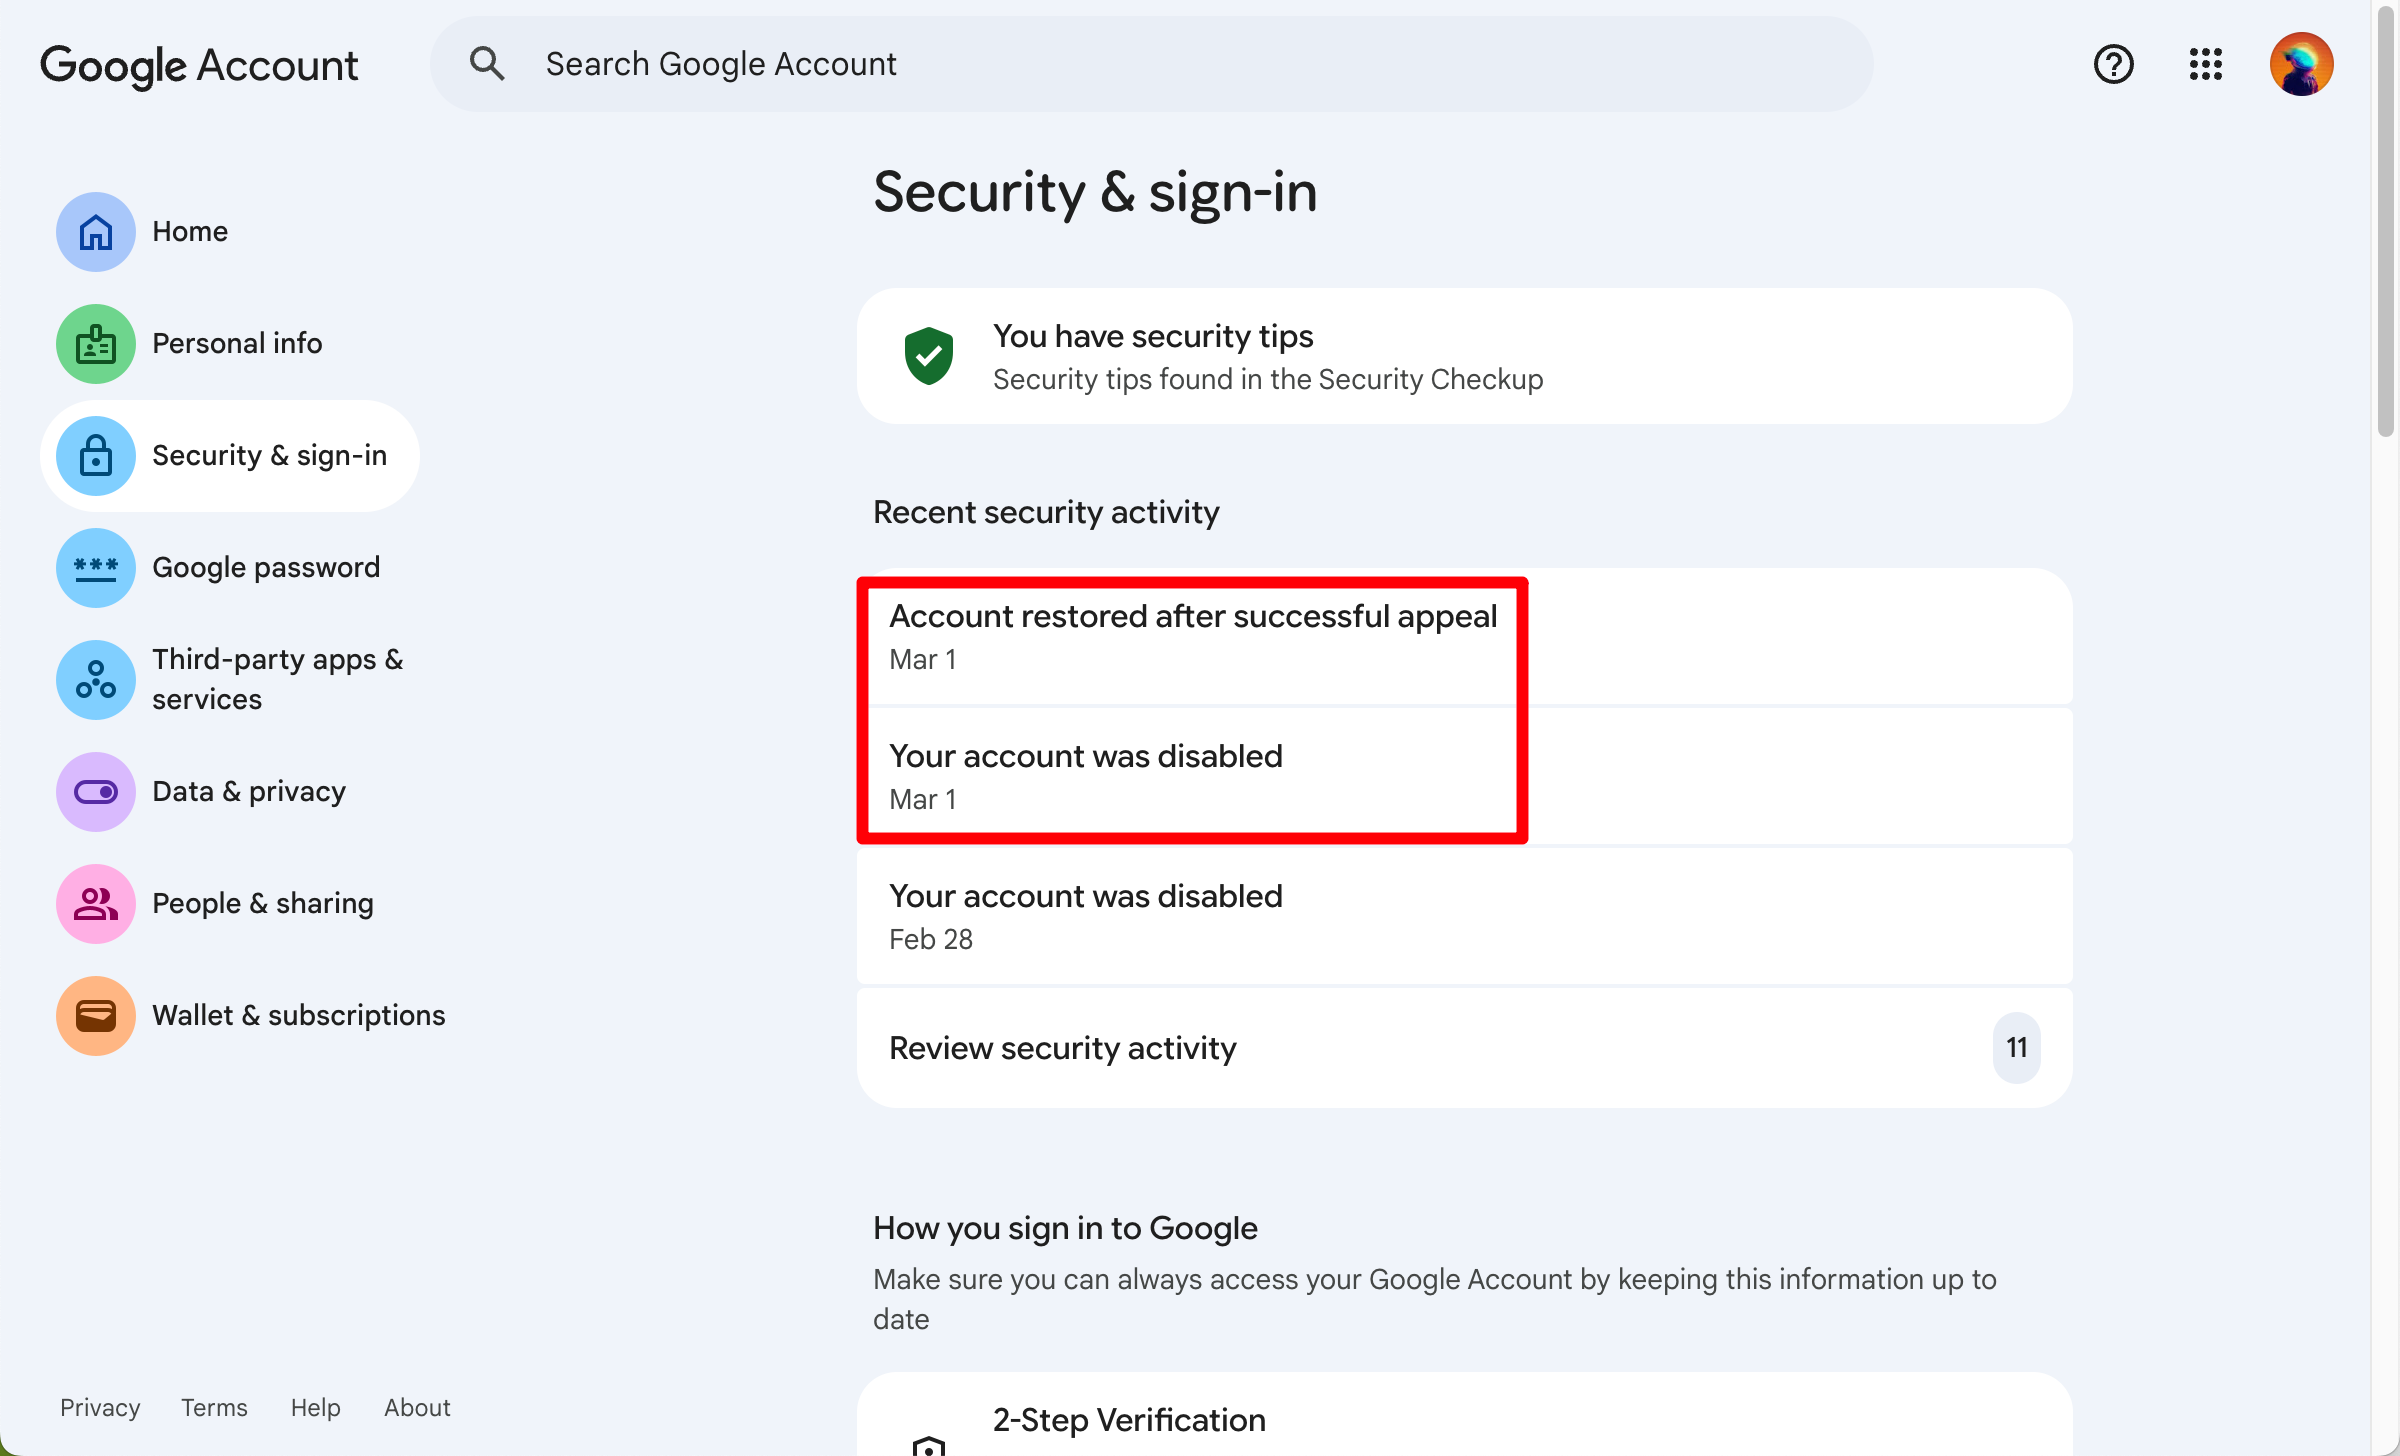Open the Terms footer link
Image resolution: width=2400 pixels, height=1456 pixels.
click(214, 1407)
